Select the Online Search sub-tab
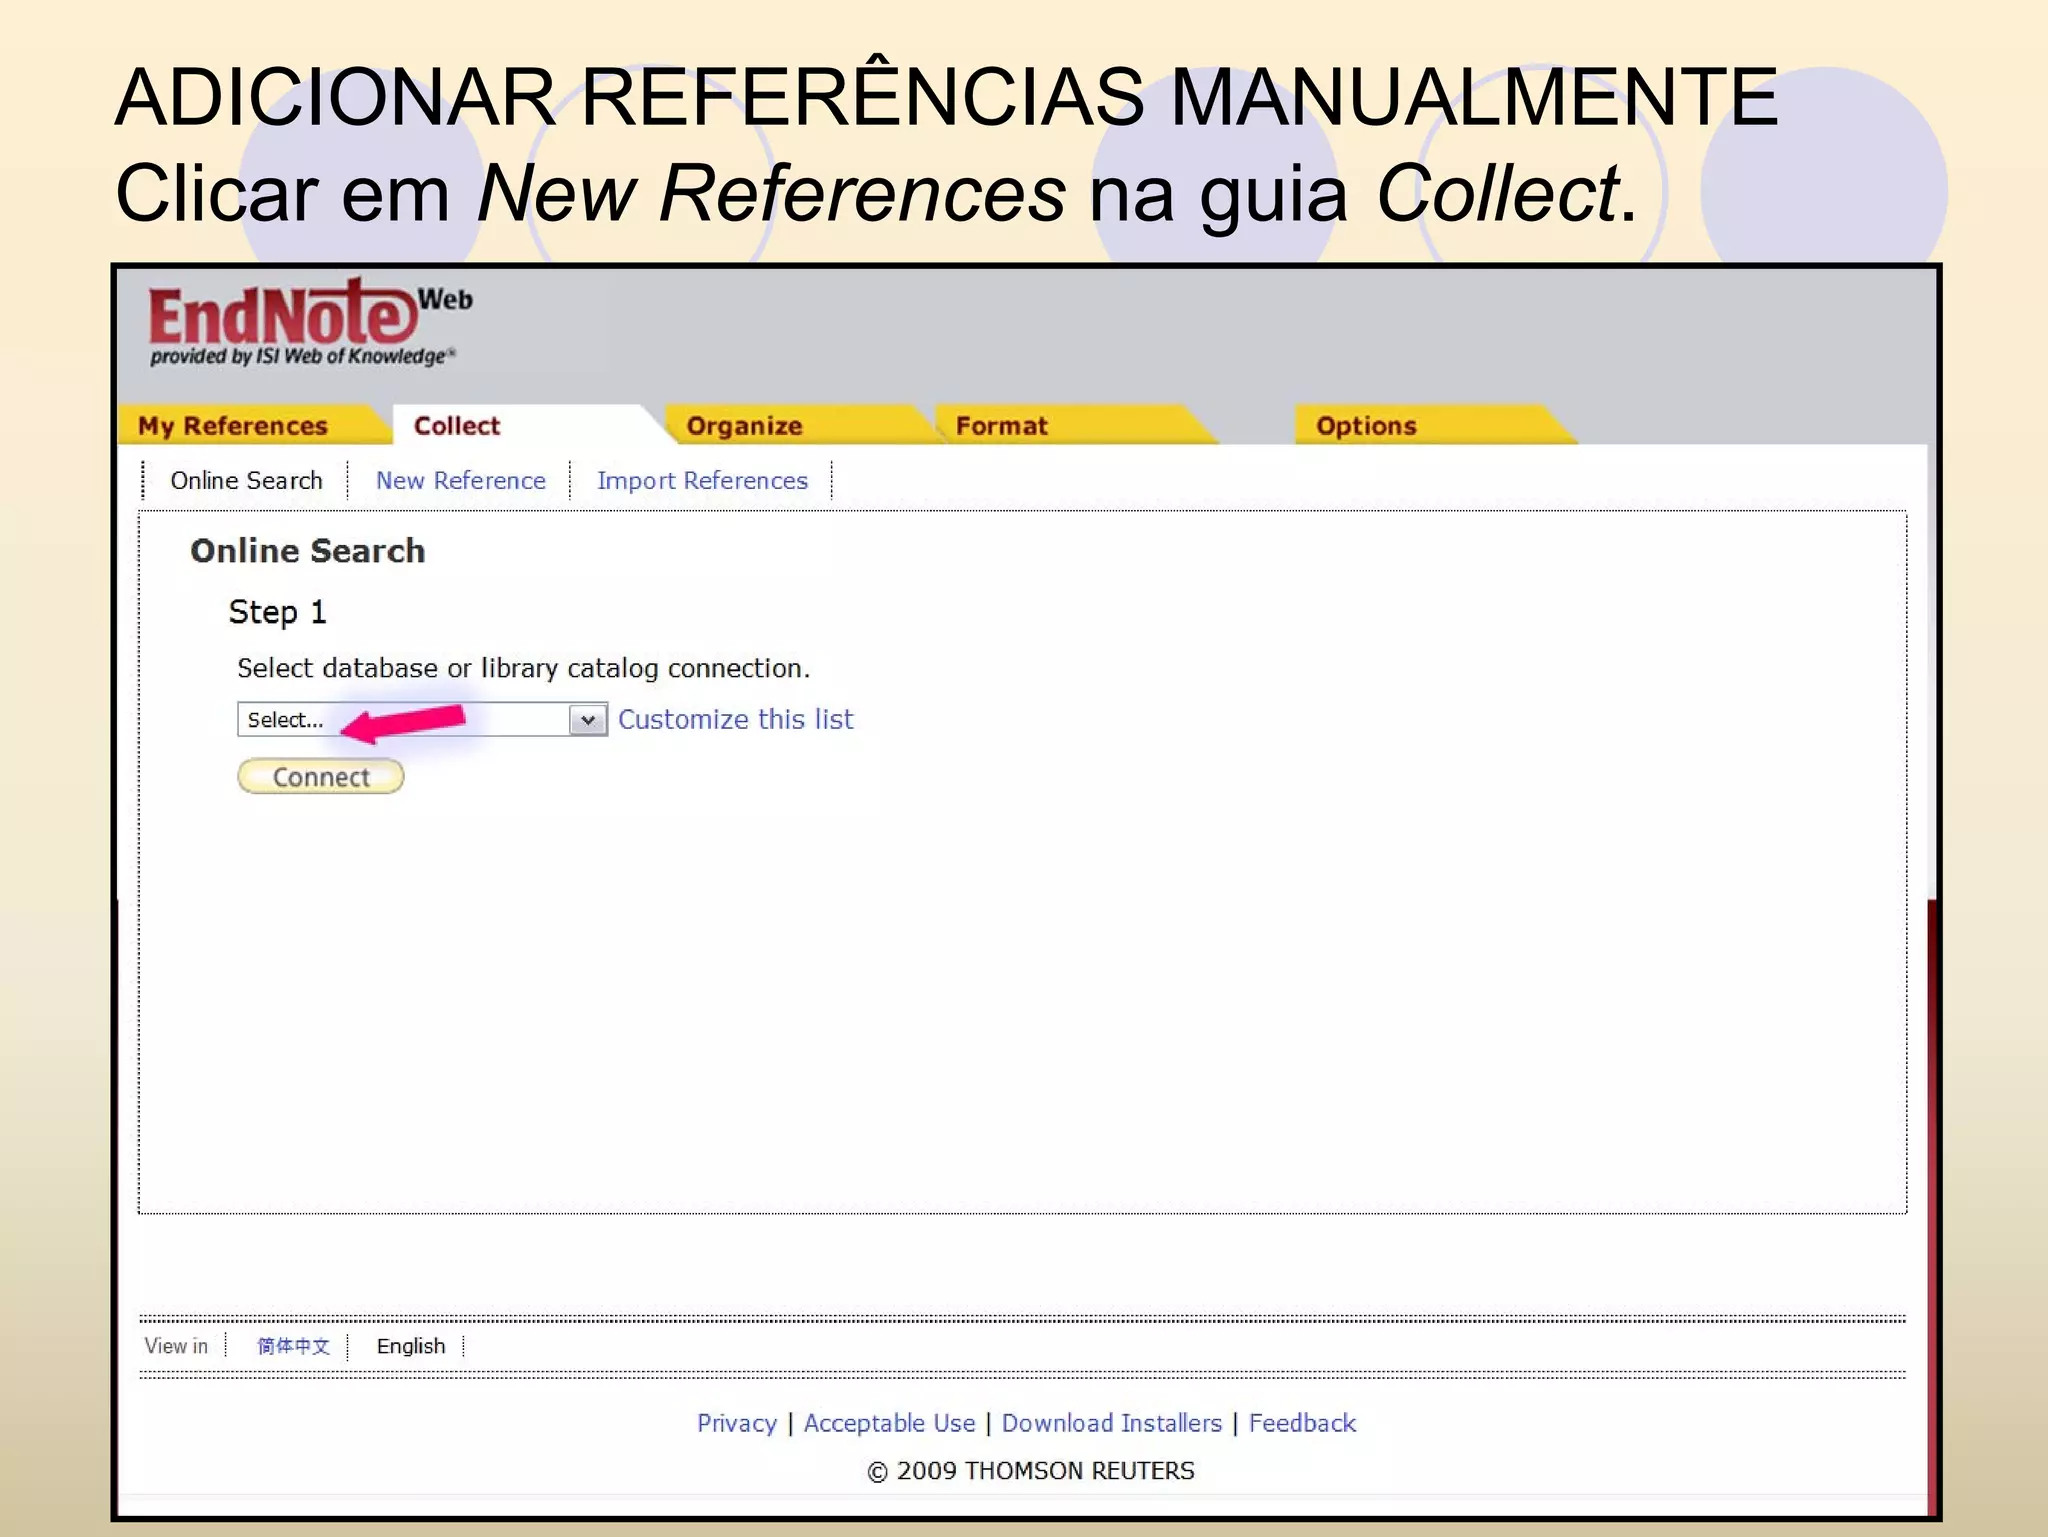The width and height of the screenshot is (2048, 1537). (246, 480)
